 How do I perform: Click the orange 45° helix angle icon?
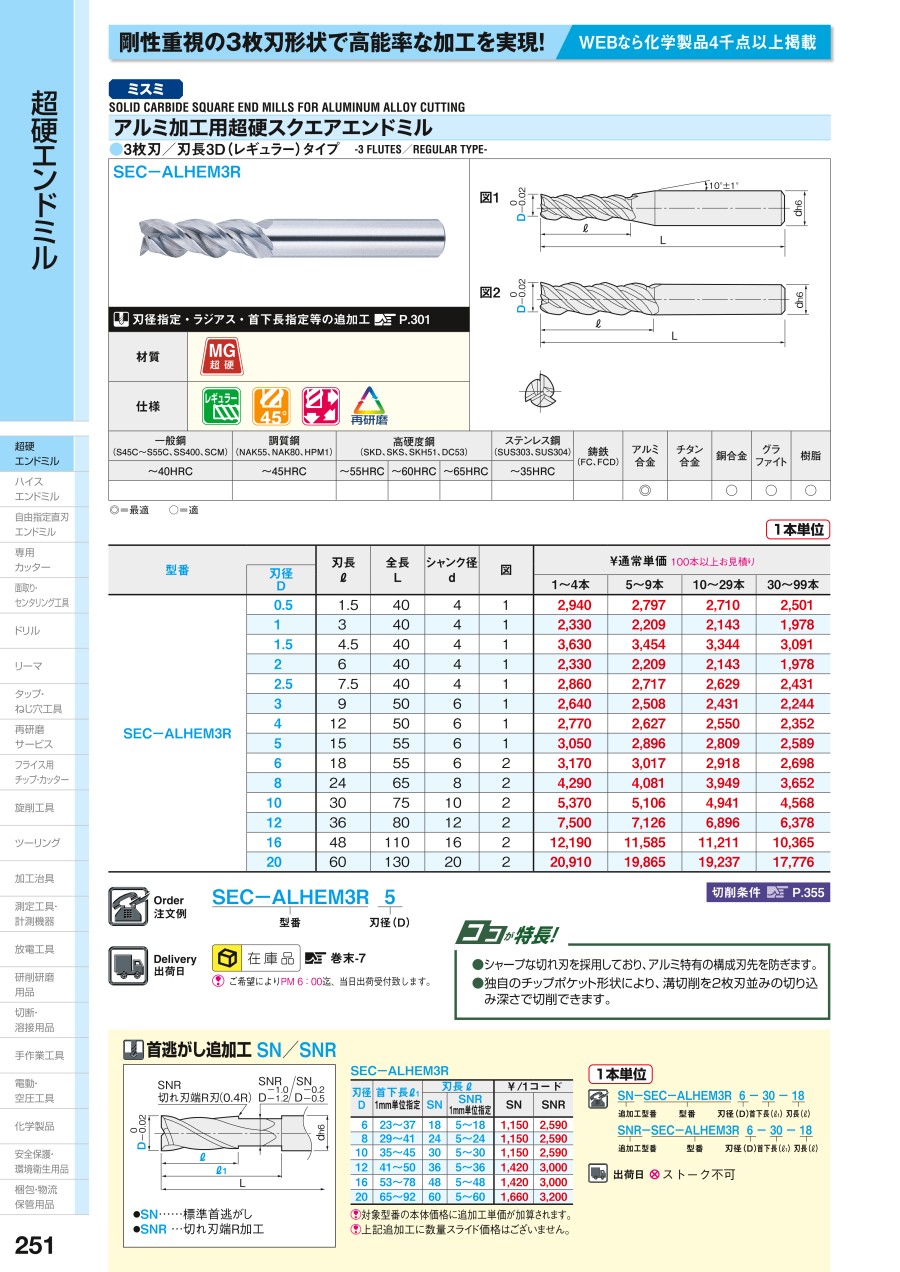click(270, 406)
